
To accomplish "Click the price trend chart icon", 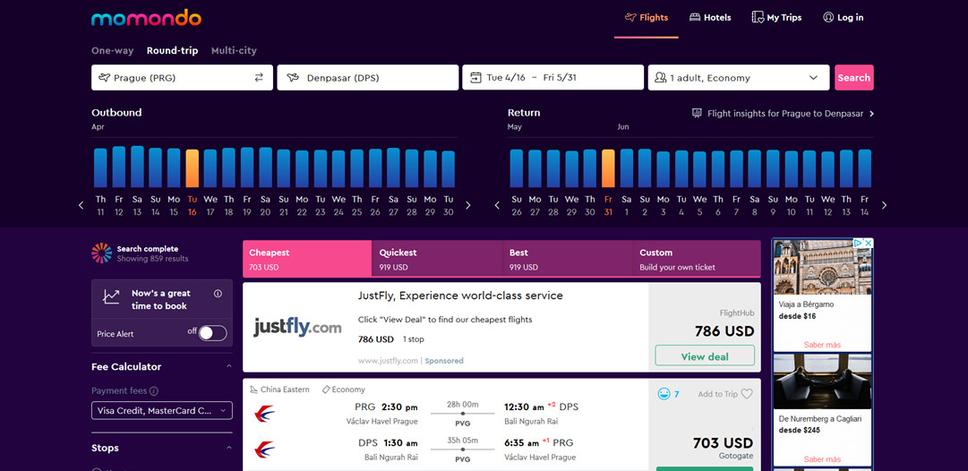I will 111,297.
